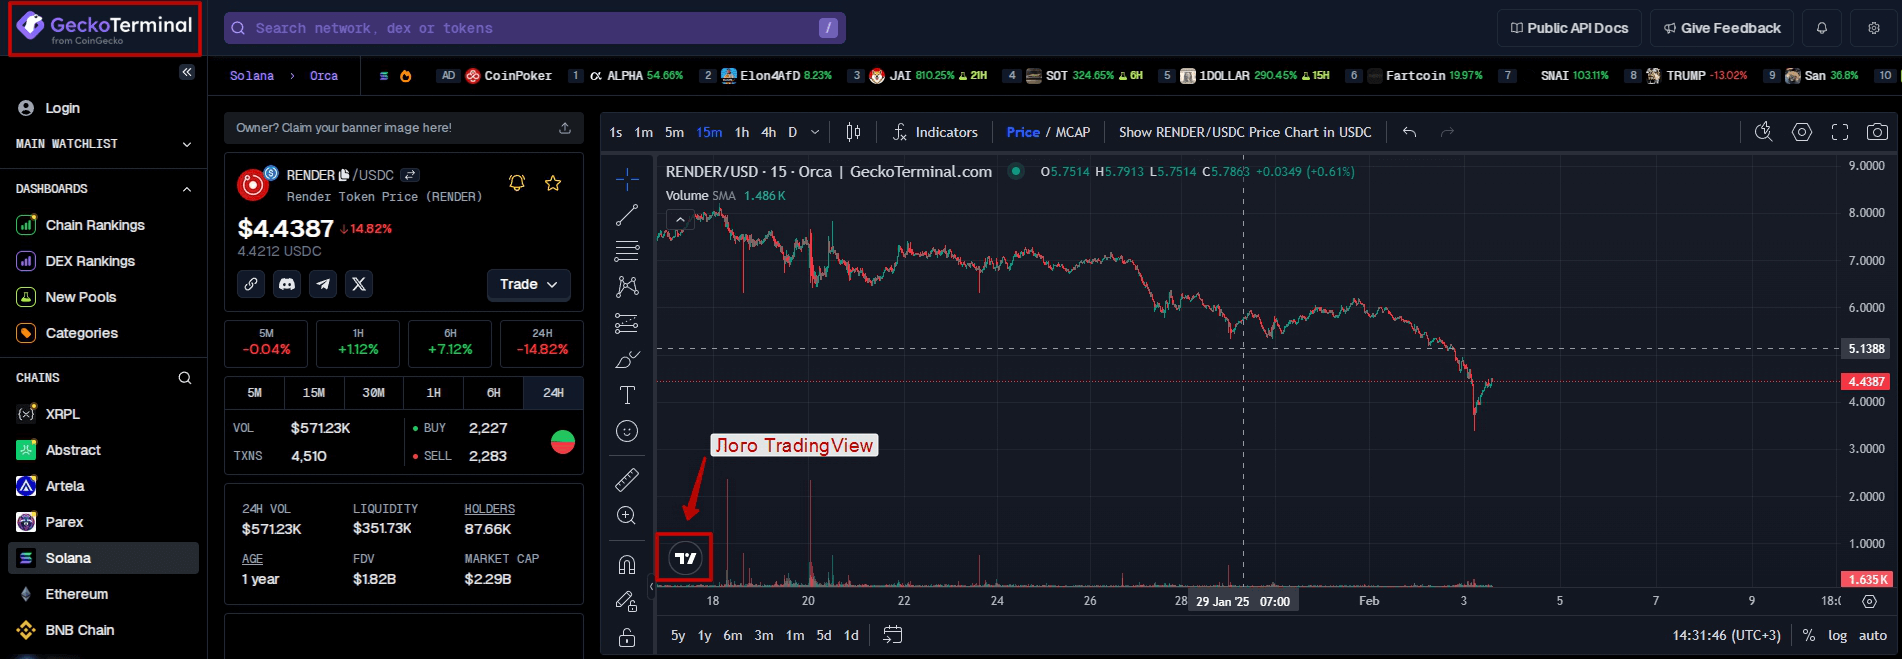1902x659 pixels.
Task: Copy the RENDER token address
Action: 344,175
